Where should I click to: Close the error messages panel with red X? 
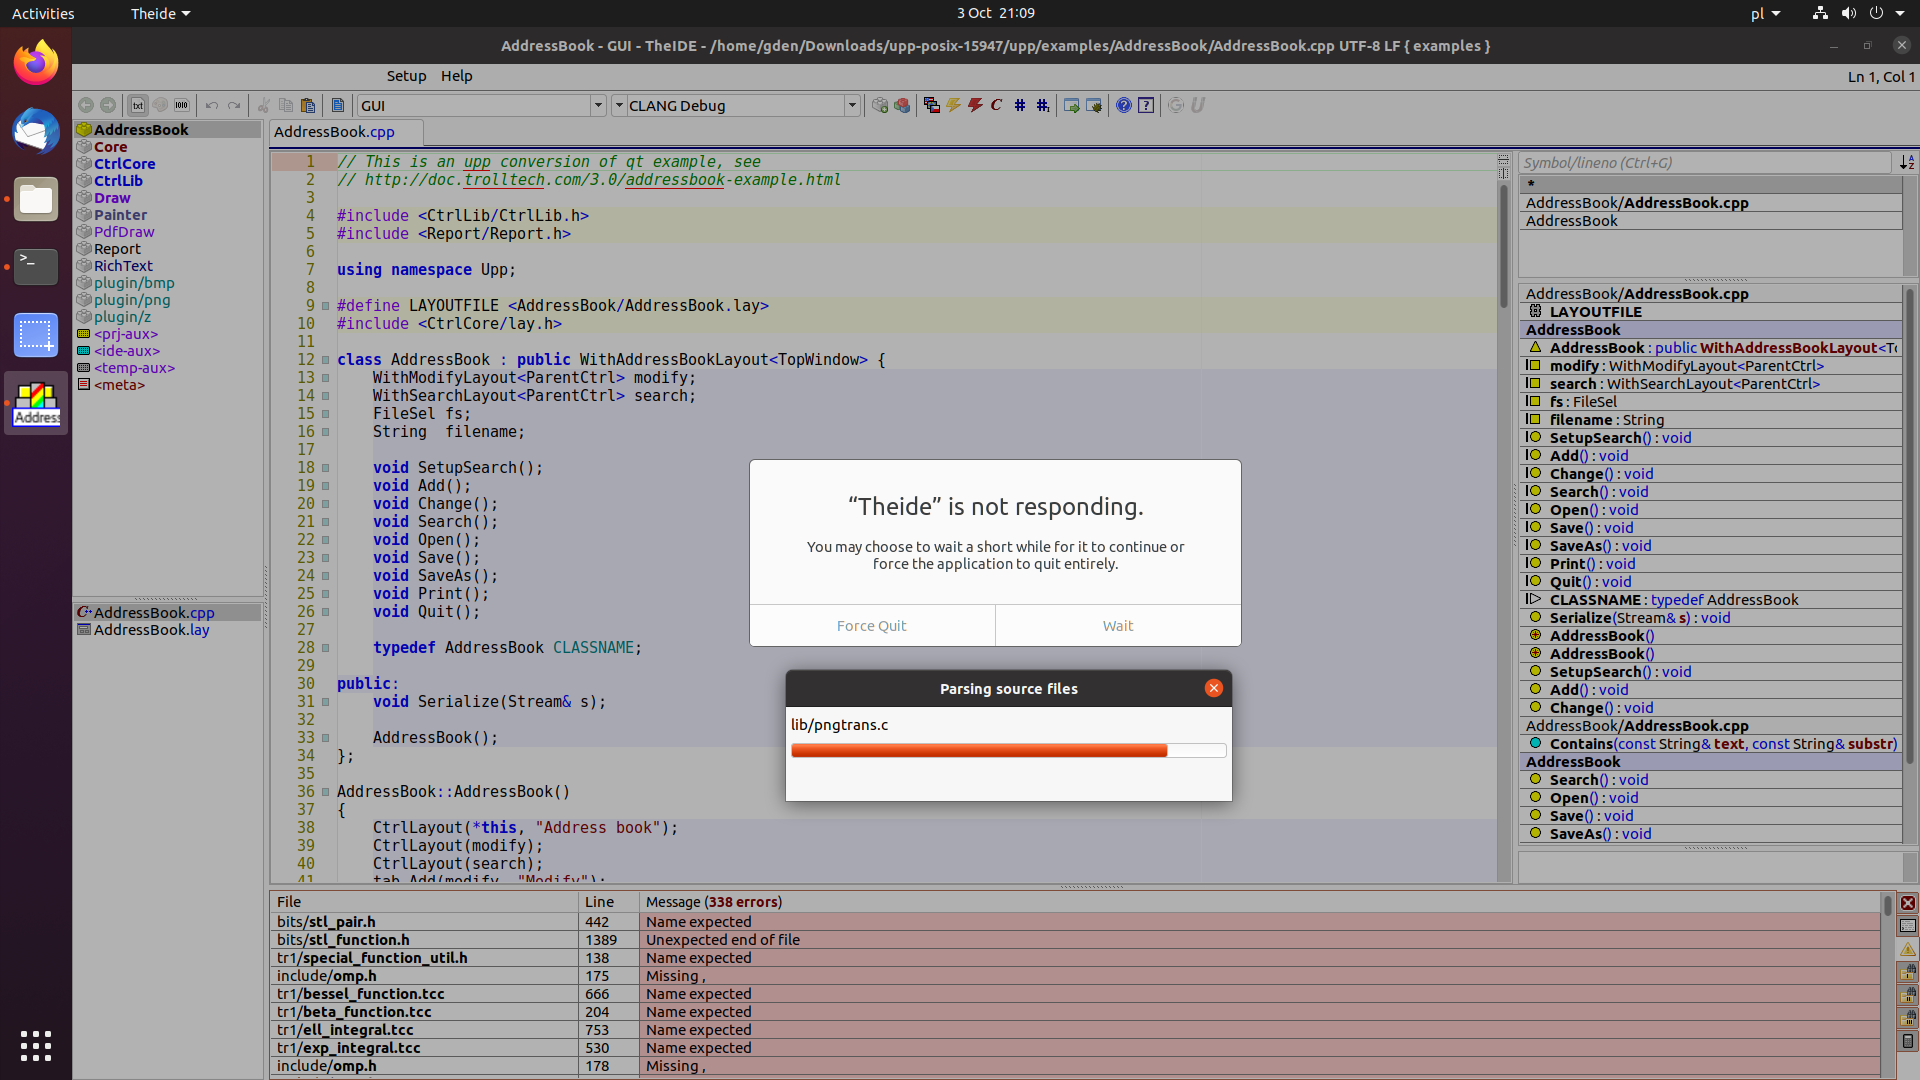(1908, 903)
